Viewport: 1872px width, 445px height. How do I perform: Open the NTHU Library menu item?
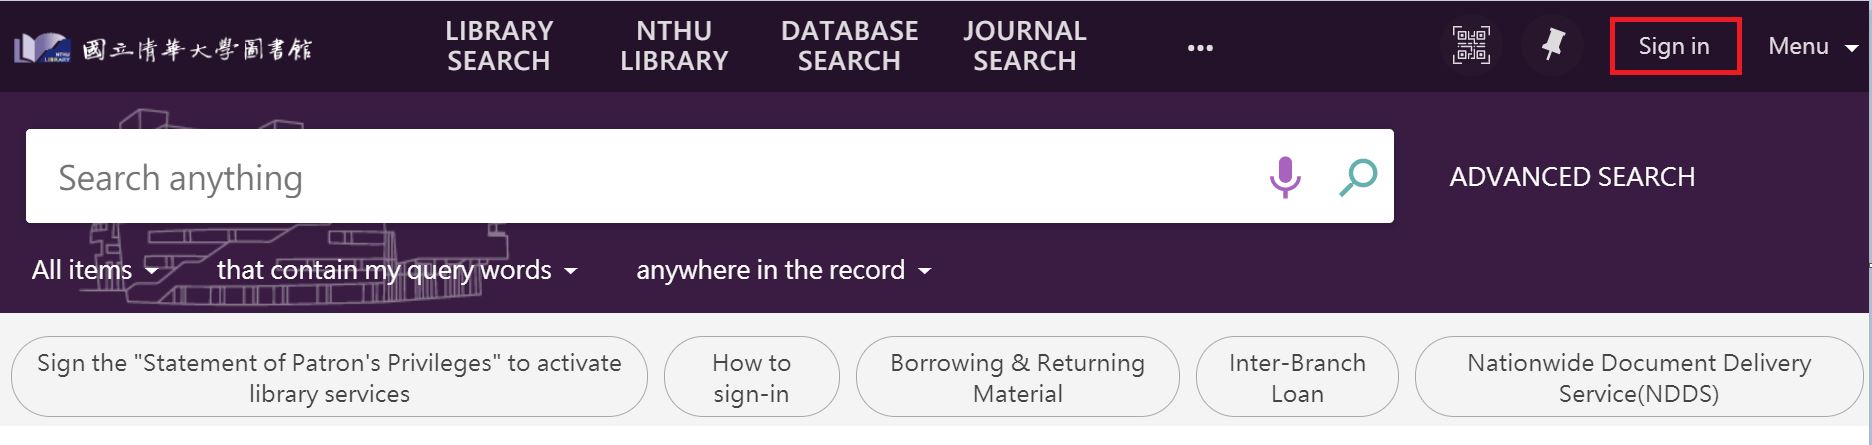674,46
